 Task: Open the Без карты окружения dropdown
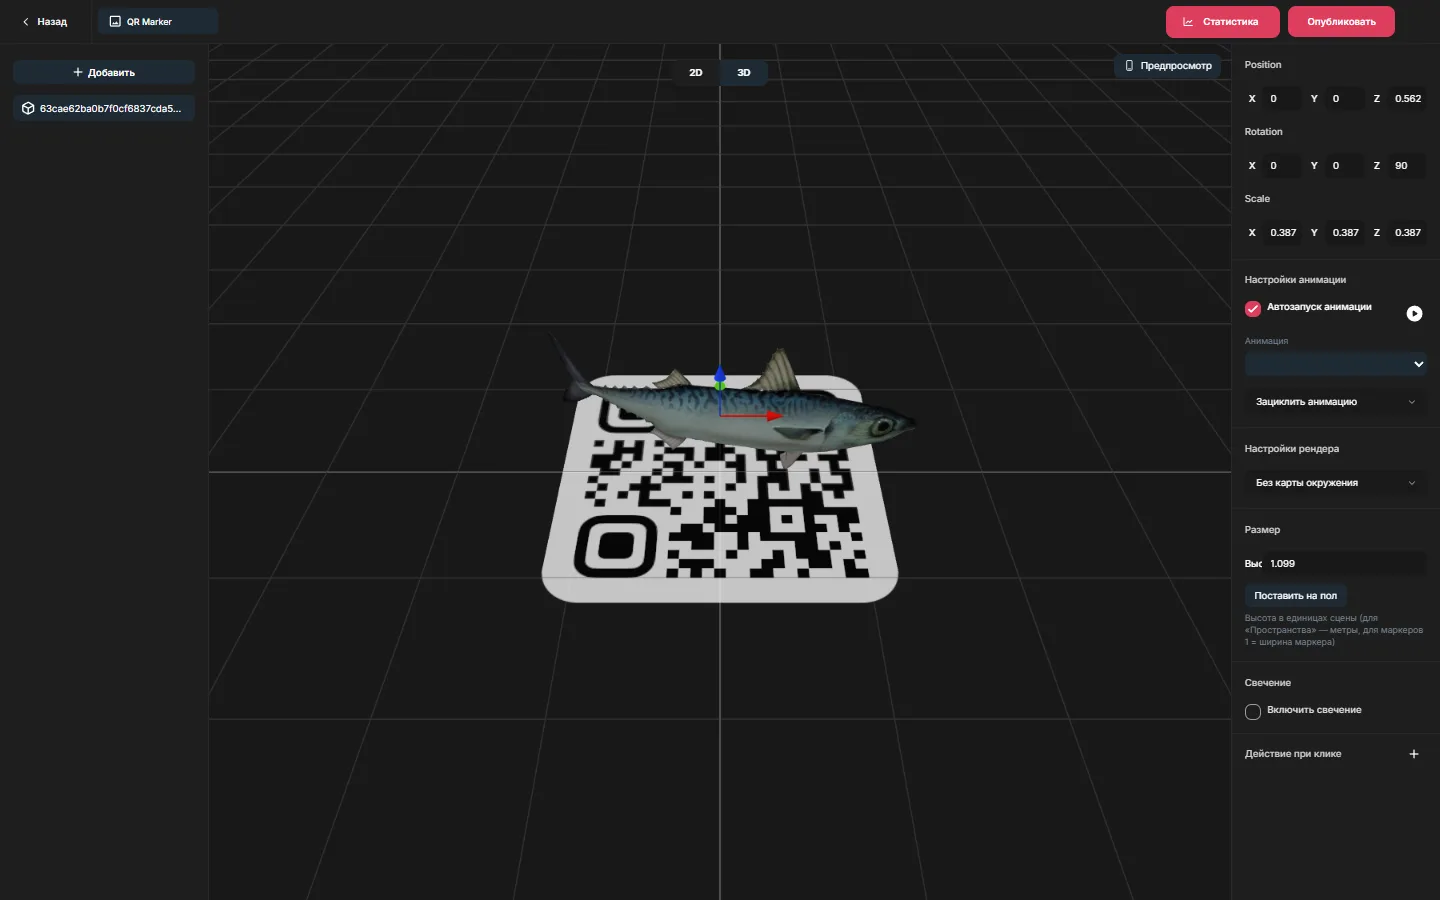click(1335, 483)
